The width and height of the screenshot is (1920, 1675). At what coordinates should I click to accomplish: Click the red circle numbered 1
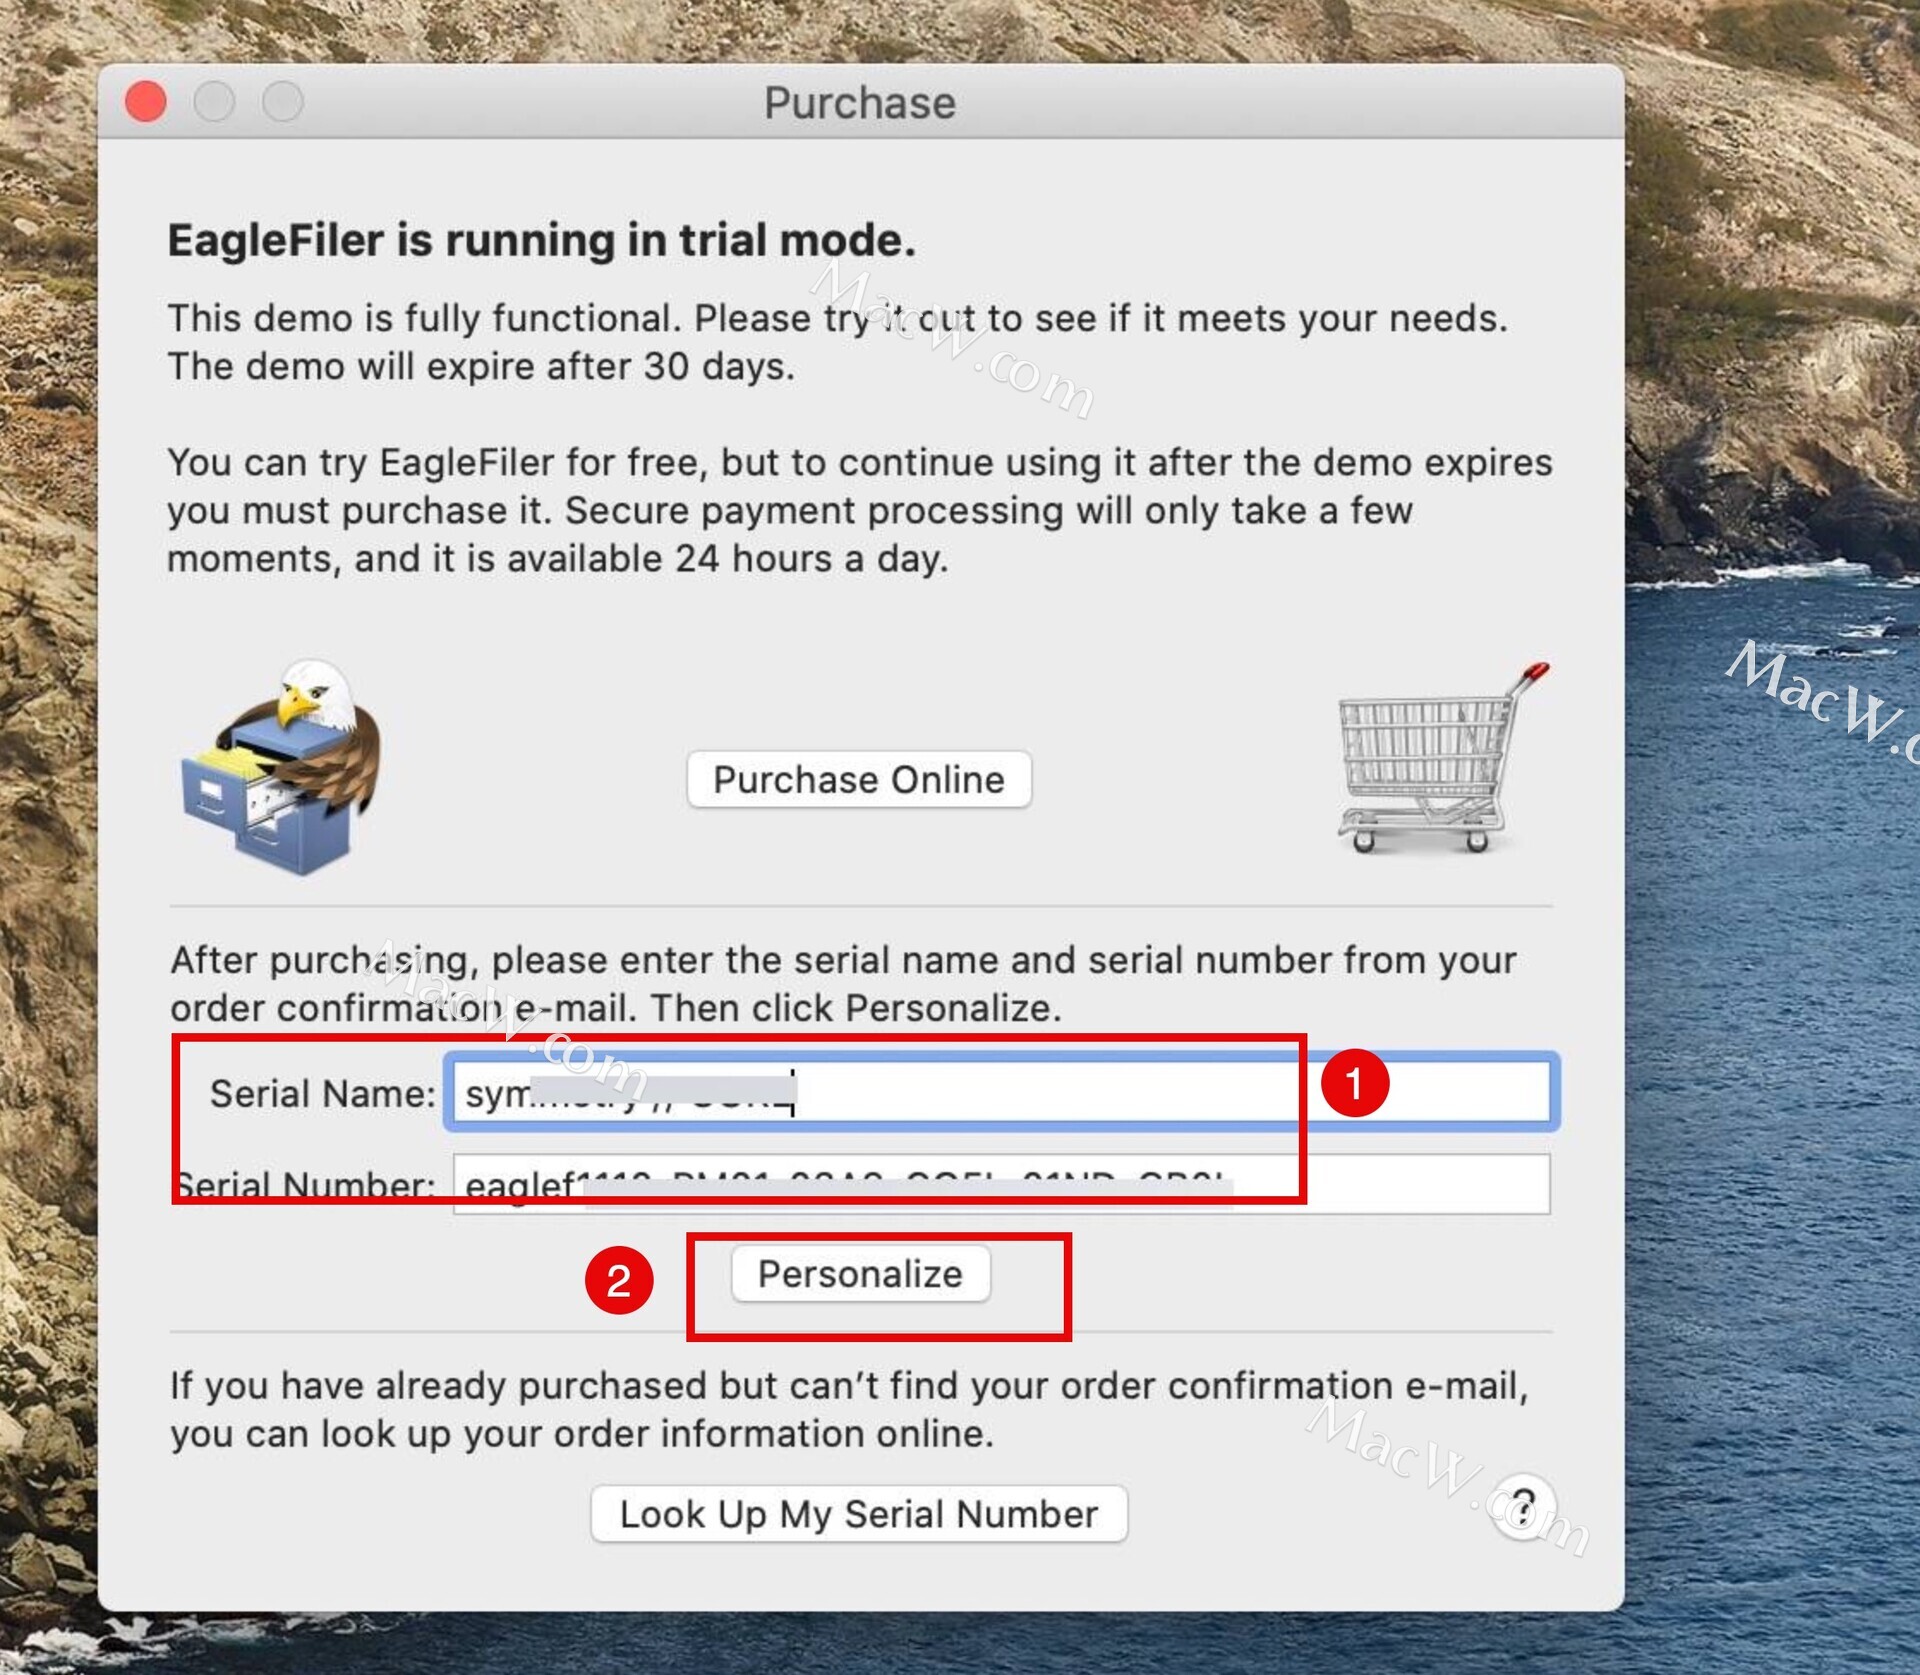pos(1355,1083)
